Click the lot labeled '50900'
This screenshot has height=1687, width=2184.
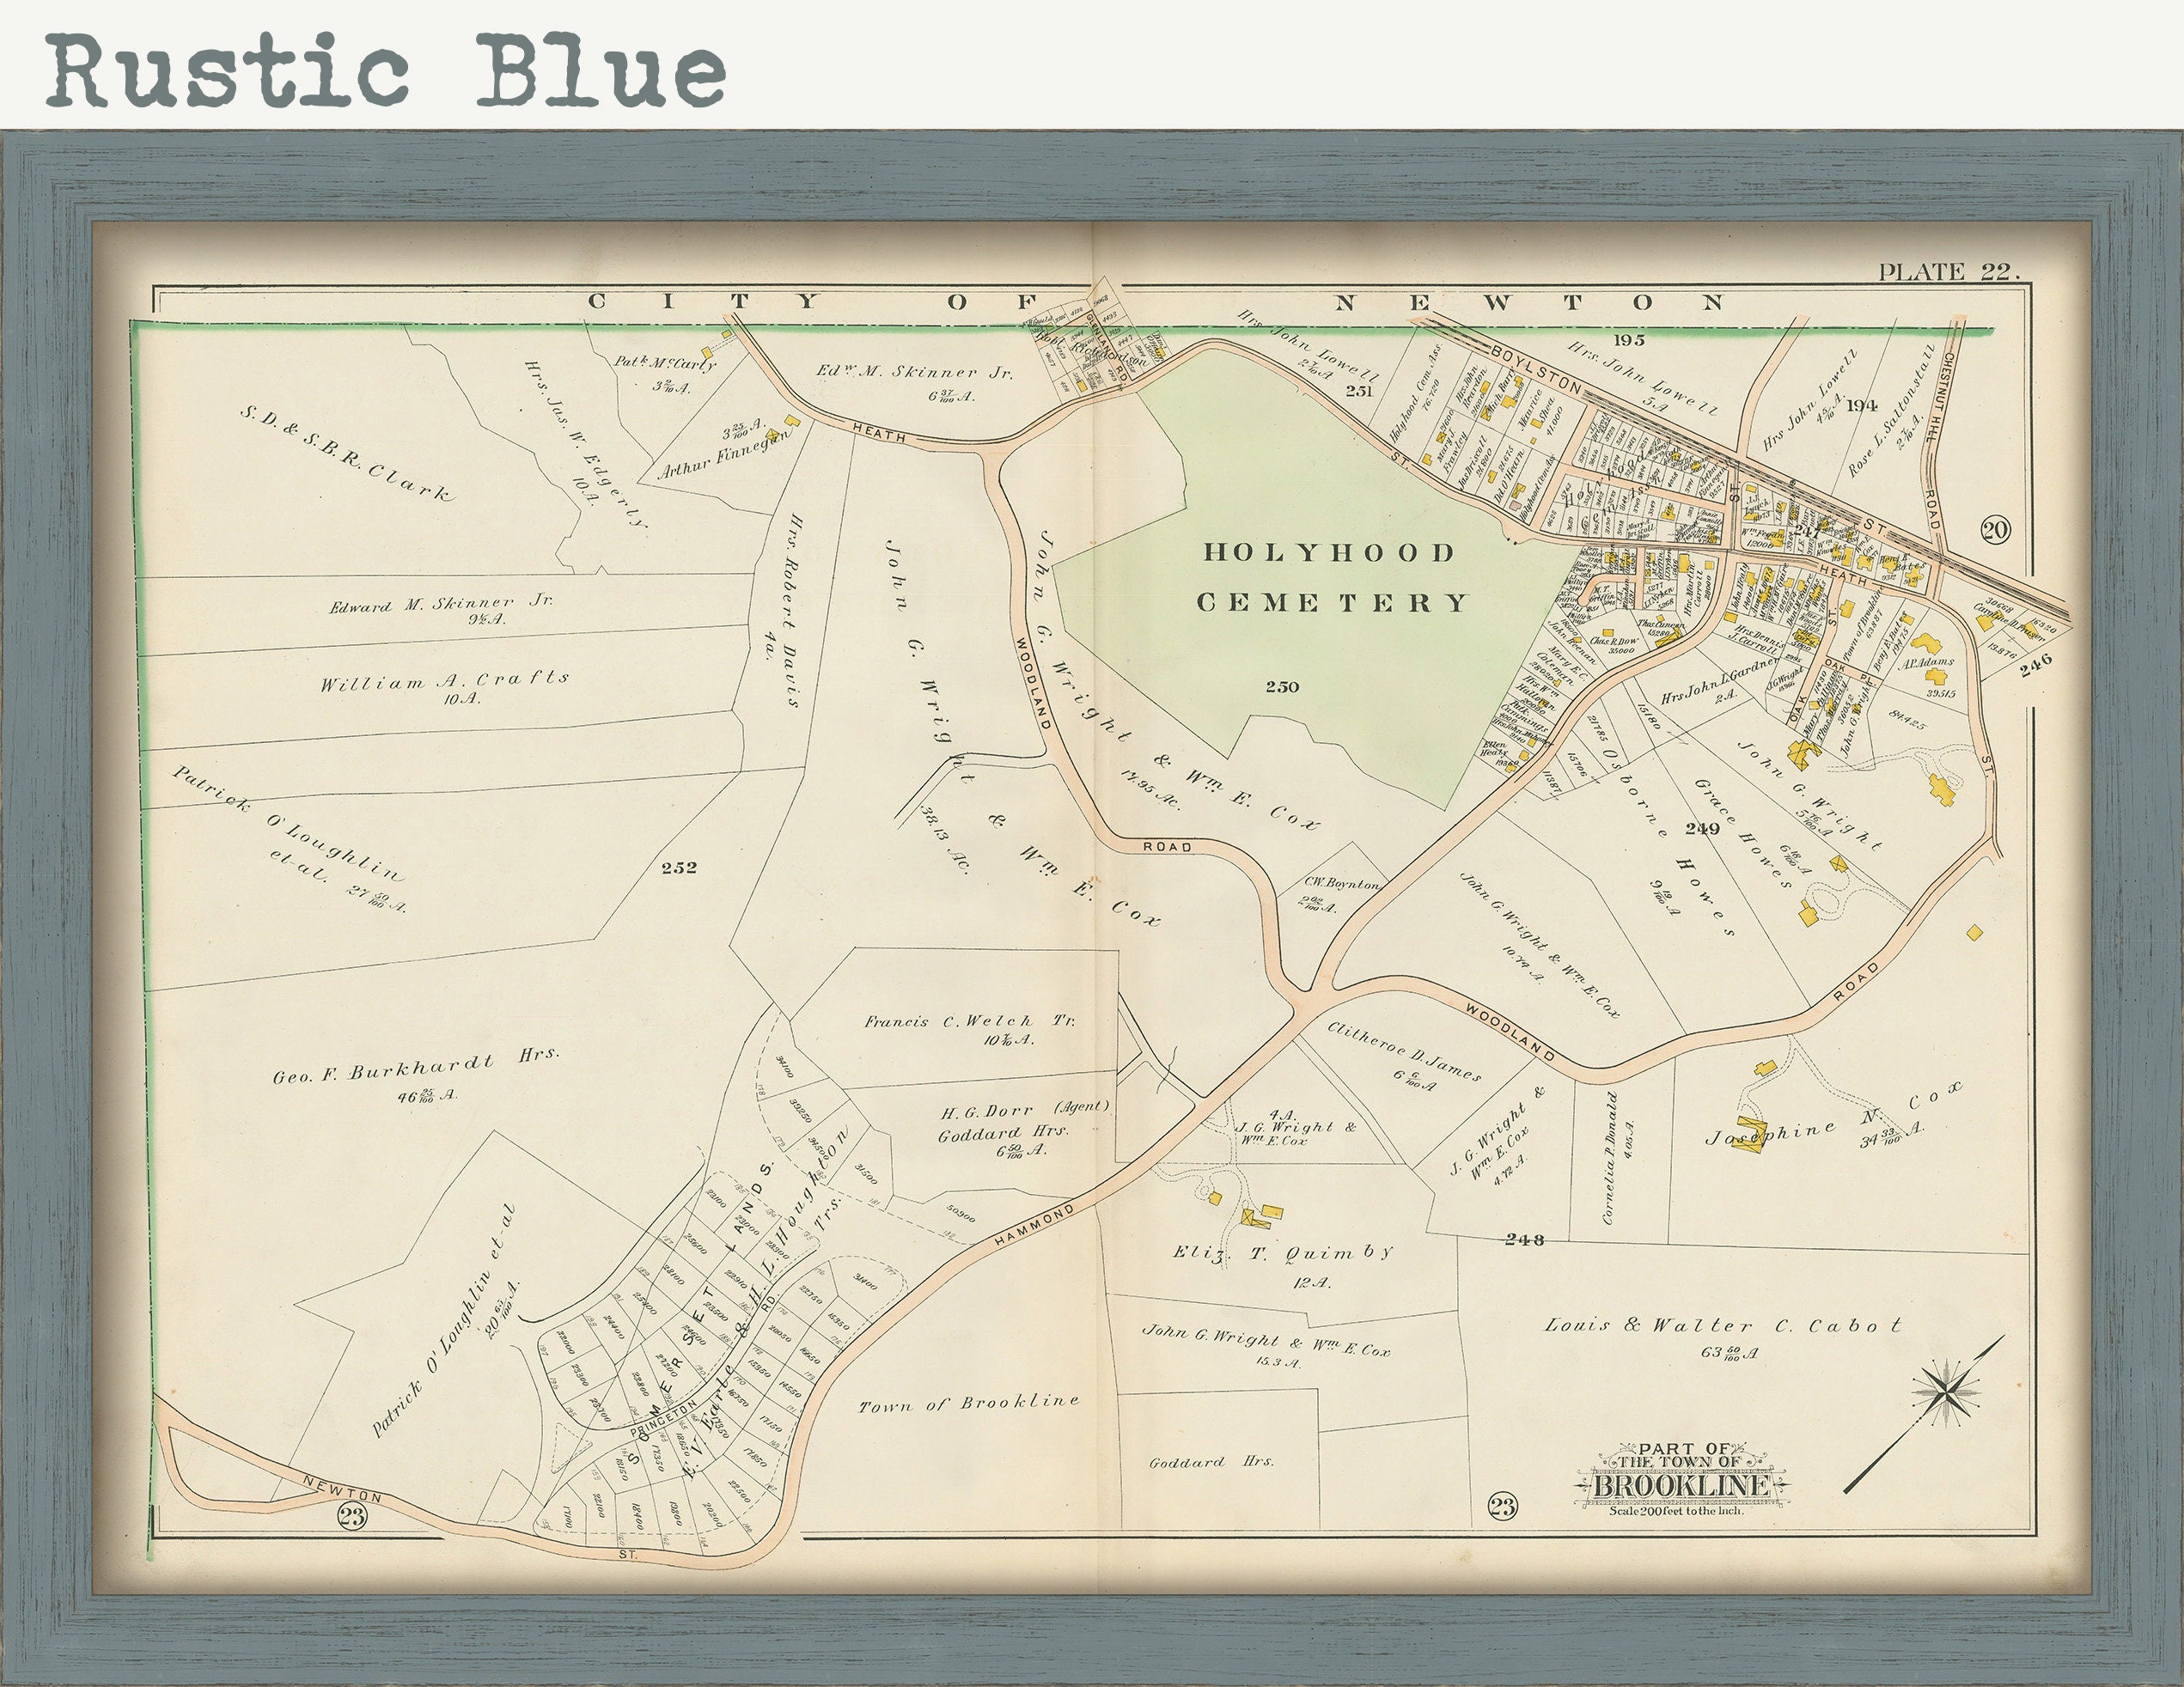960,1211
